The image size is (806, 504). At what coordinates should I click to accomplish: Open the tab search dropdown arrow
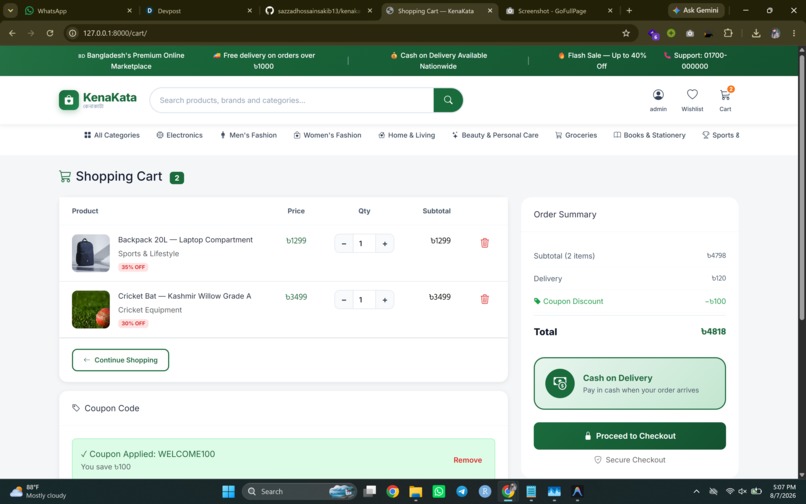10,10
